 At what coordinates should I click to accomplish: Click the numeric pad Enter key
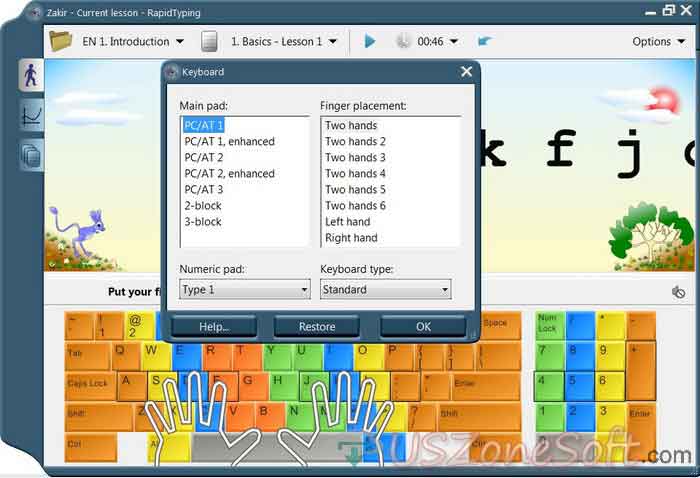(x=641, y=432)
